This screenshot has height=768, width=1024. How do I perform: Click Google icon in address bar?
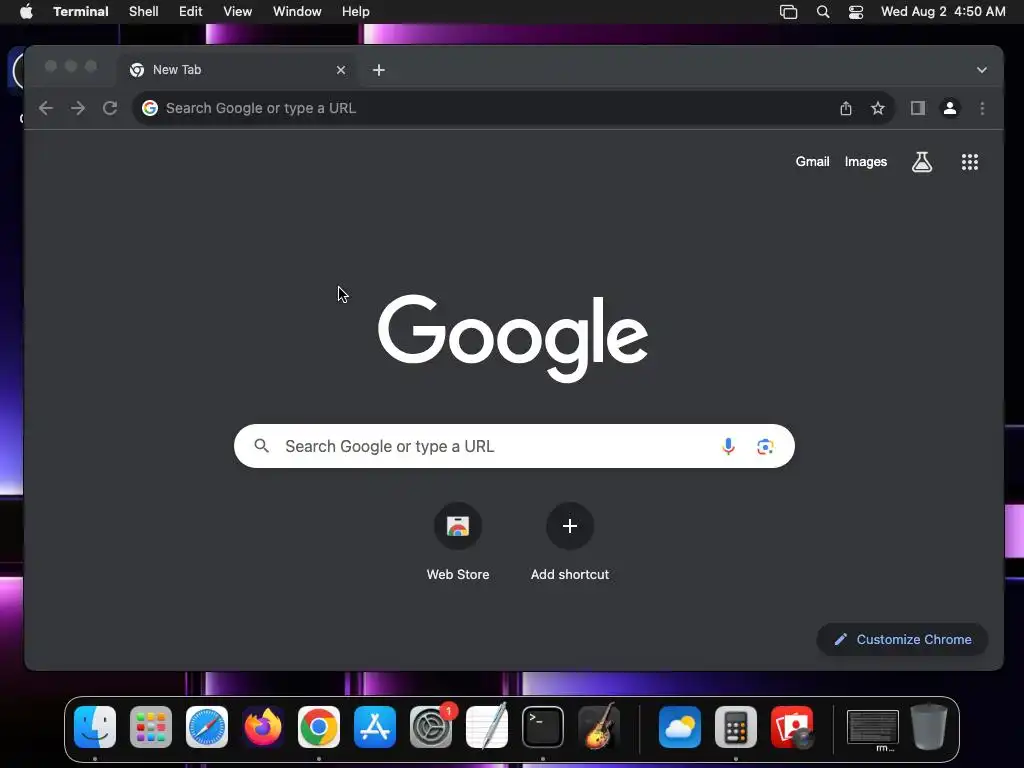click(x=150, y=108)
